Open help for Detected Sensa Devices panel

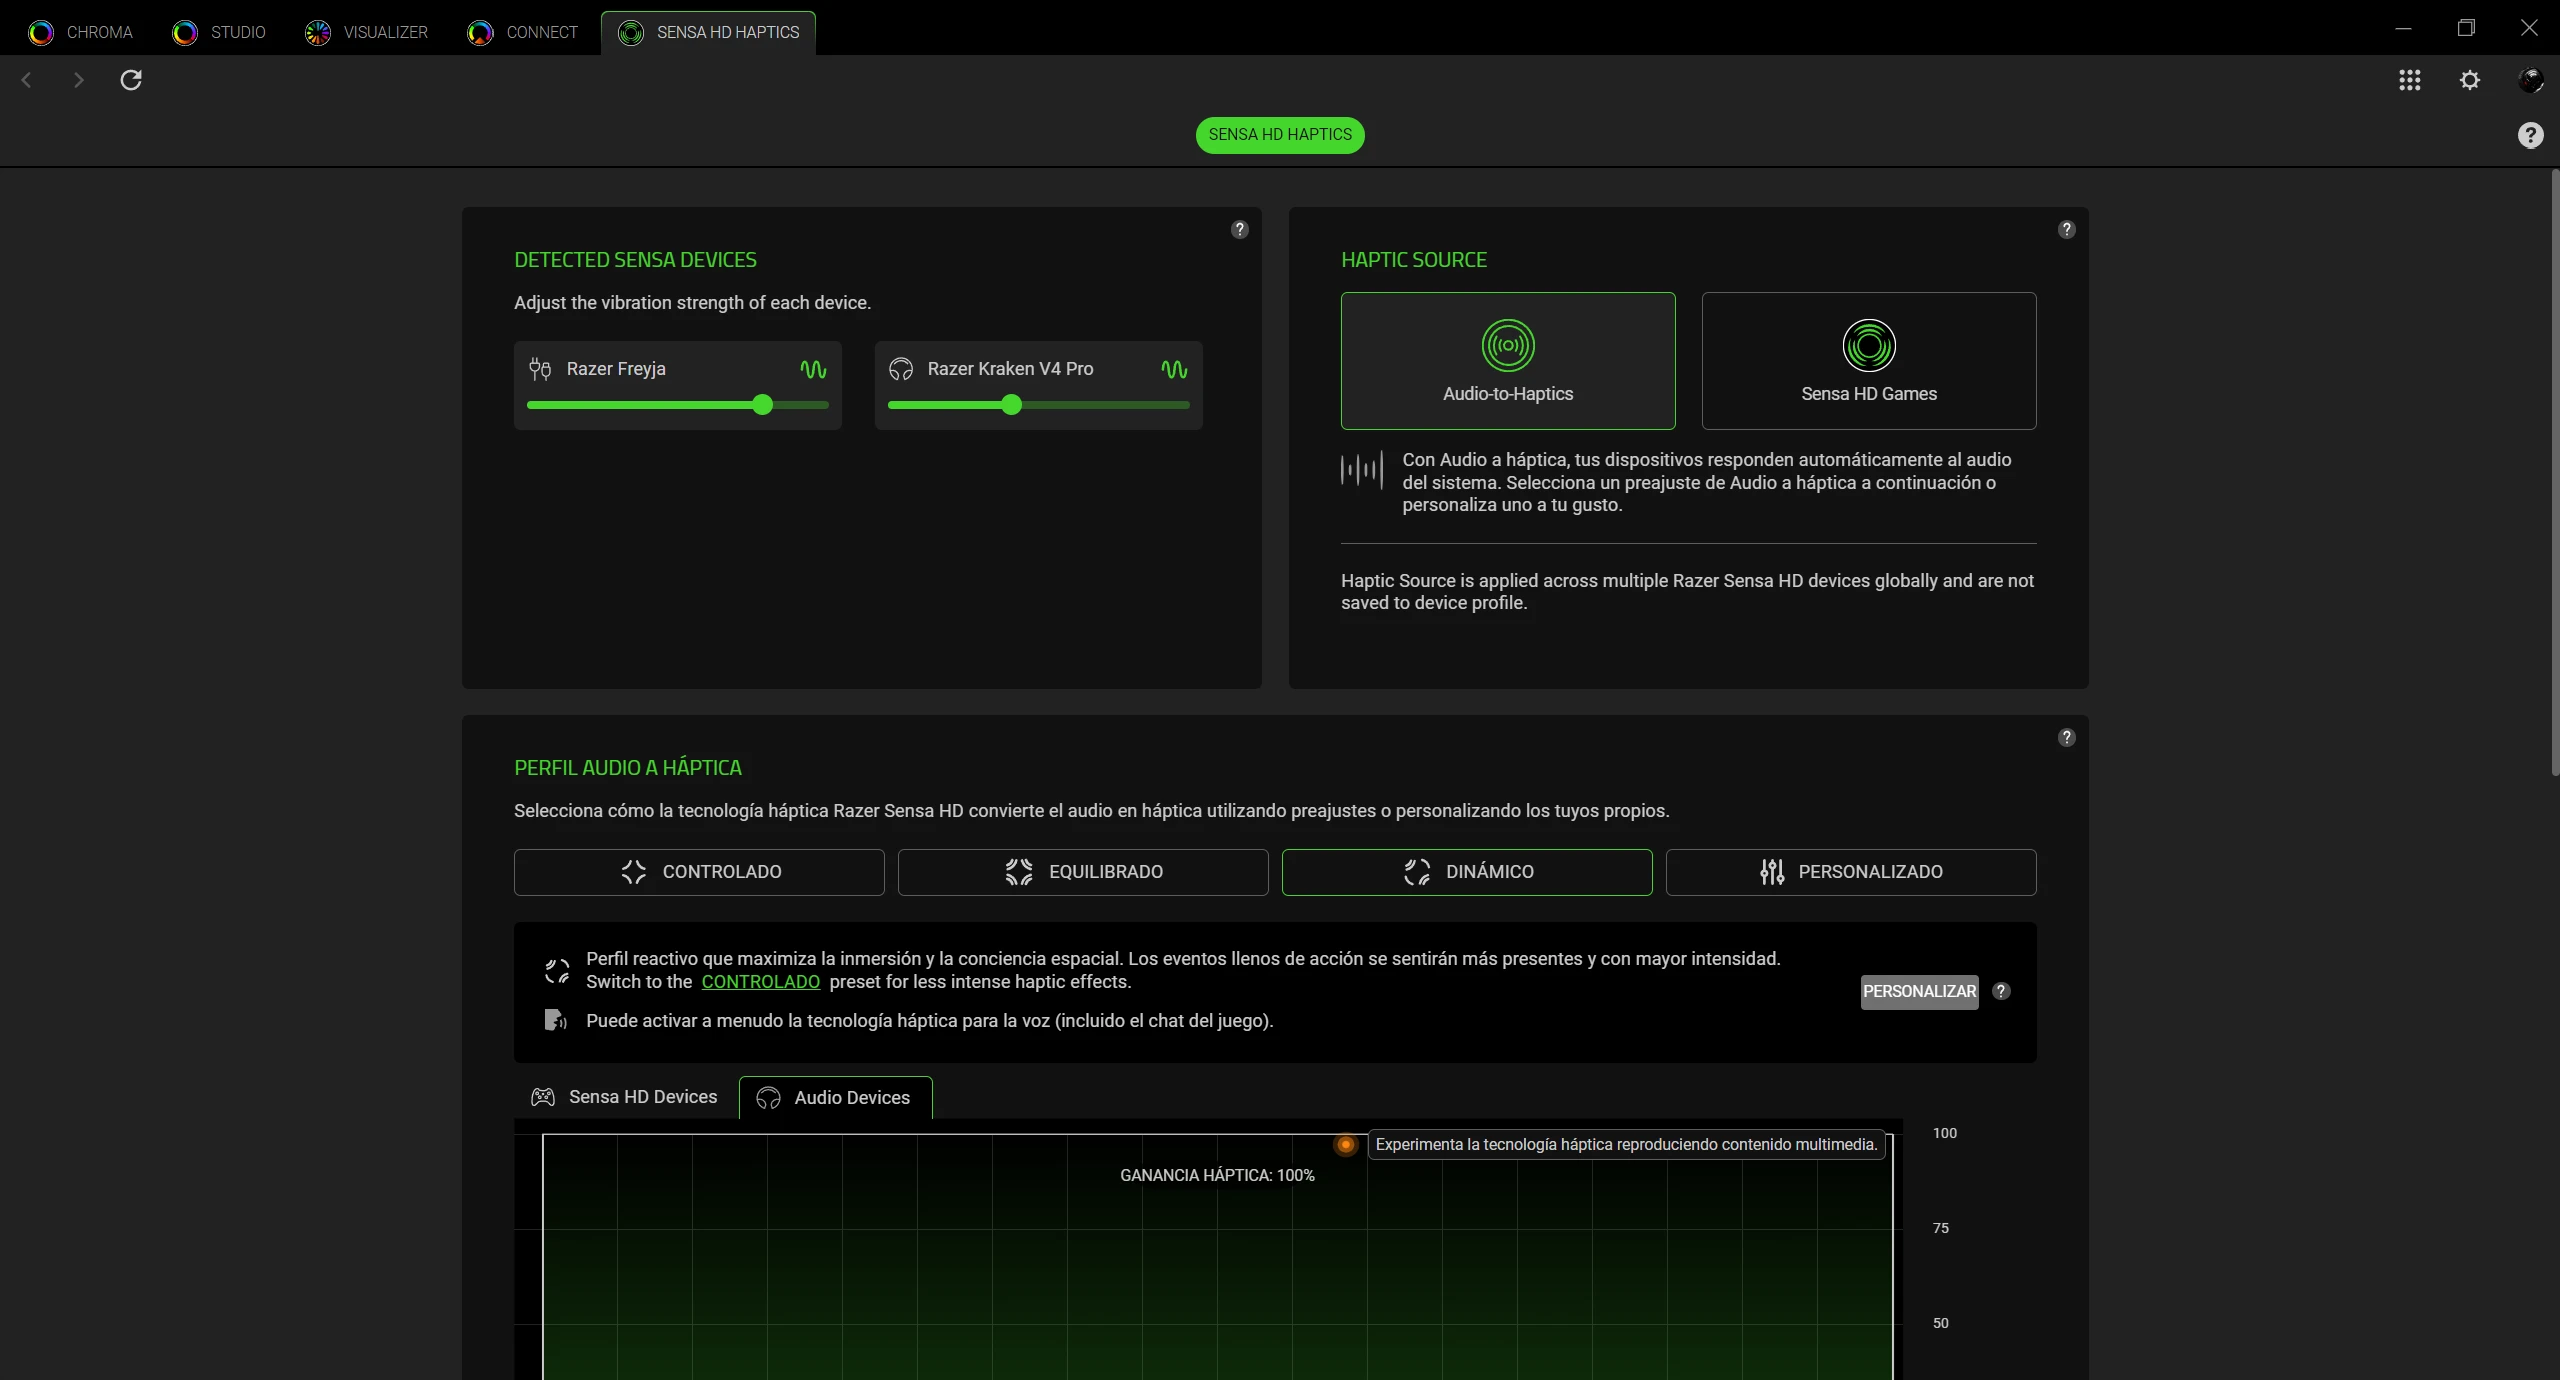tap(1240, 230)
